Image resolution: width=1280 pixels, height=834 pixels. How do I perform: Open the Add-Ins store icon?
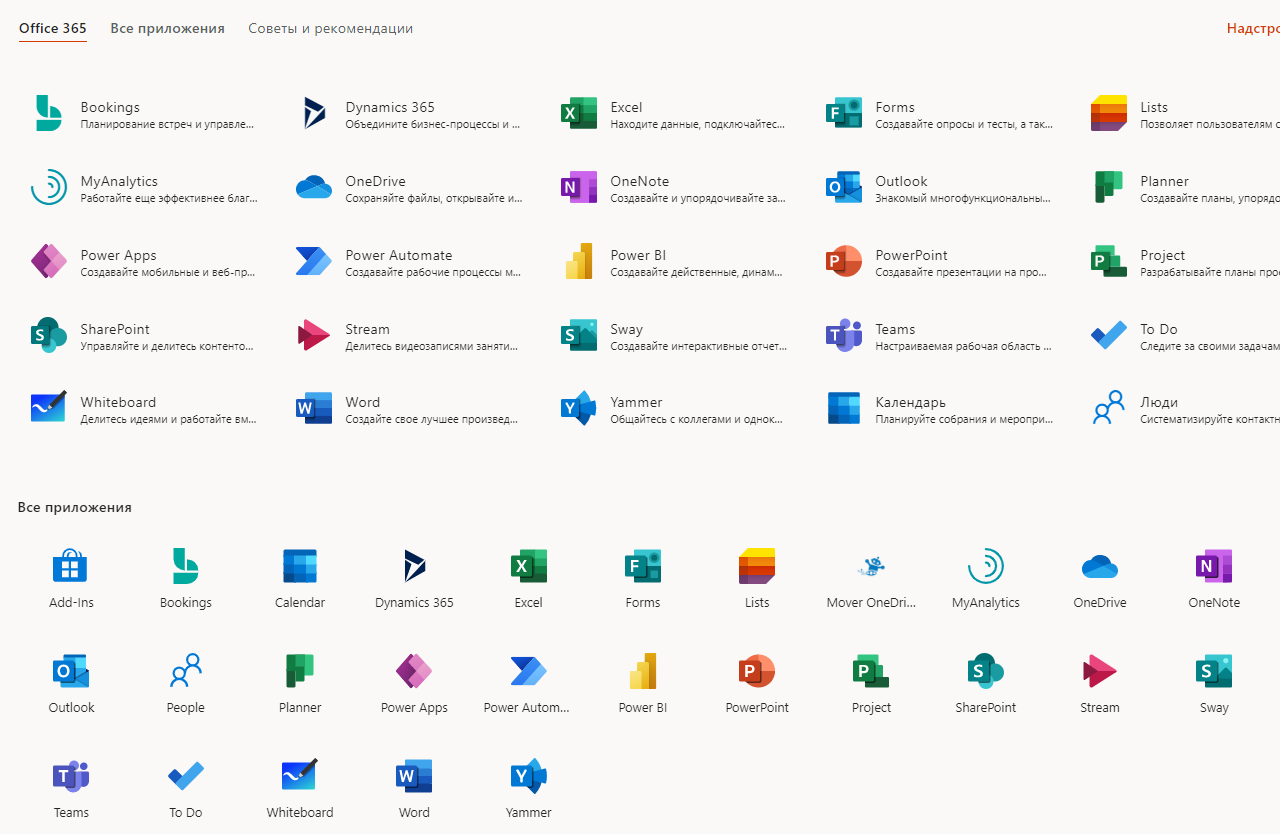(x=71, y=567)
